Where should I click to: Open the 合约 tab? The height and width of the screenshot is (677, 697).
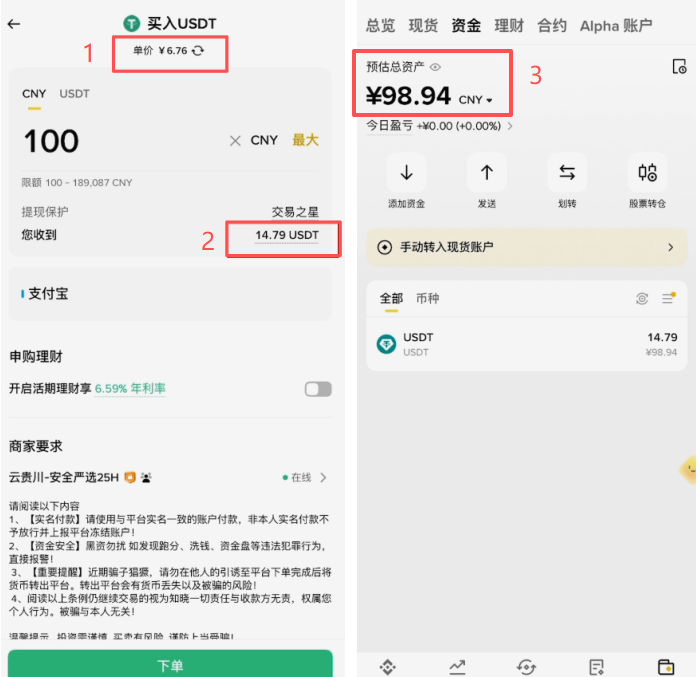tap(552, 26)
